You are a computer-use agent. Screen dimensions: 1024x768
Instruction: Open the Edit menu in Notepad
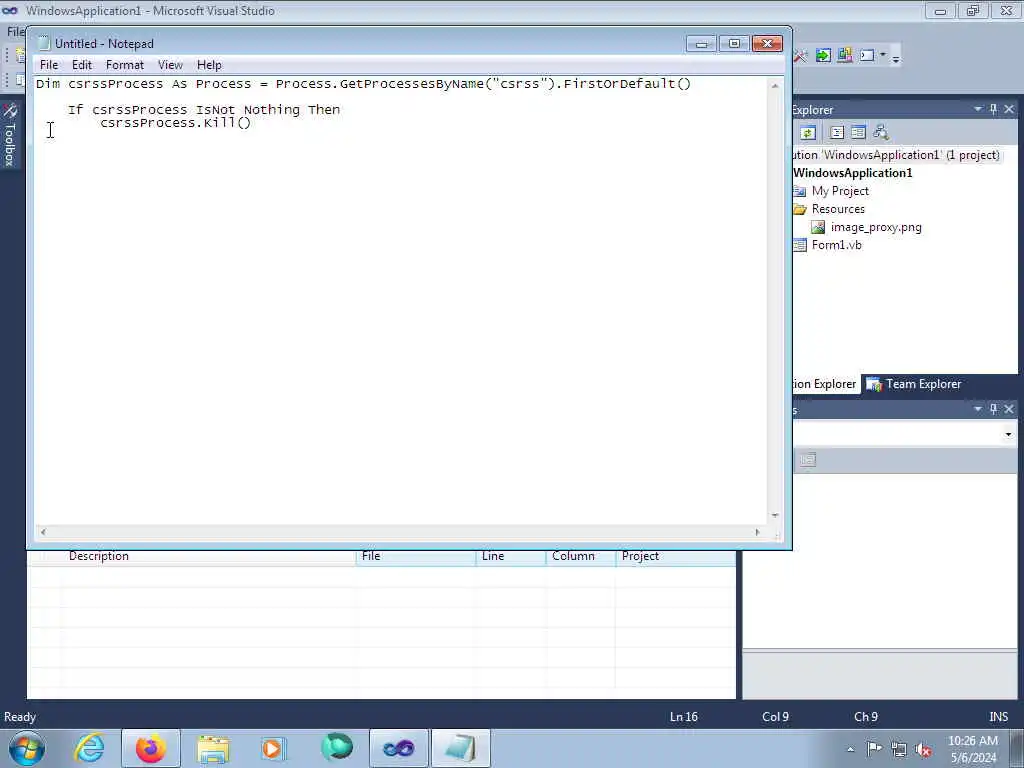coord(82,65)
